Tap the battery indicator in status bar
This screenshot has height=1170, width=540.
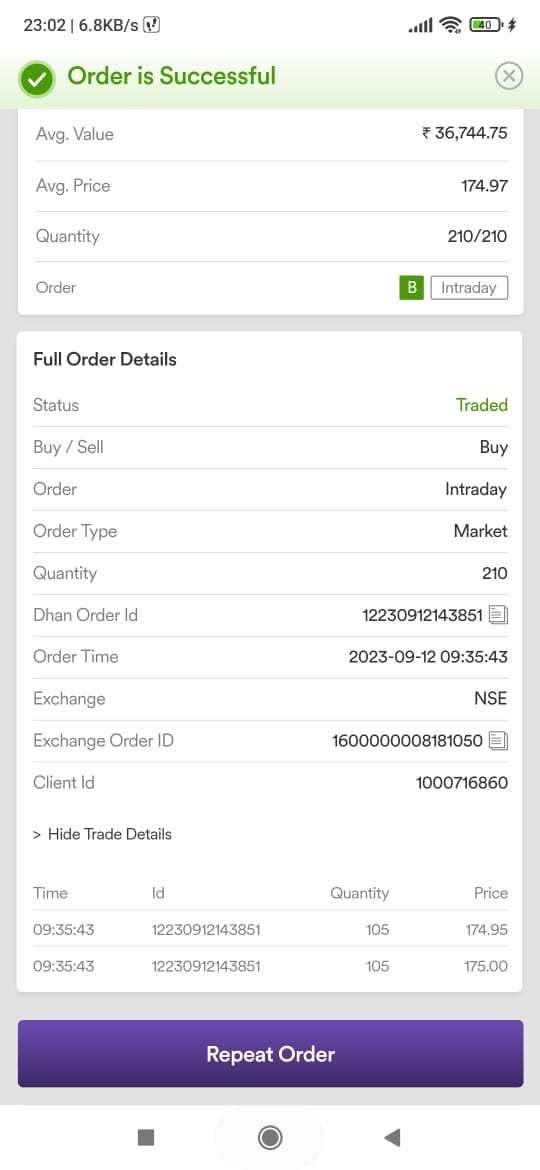point(488,25)
